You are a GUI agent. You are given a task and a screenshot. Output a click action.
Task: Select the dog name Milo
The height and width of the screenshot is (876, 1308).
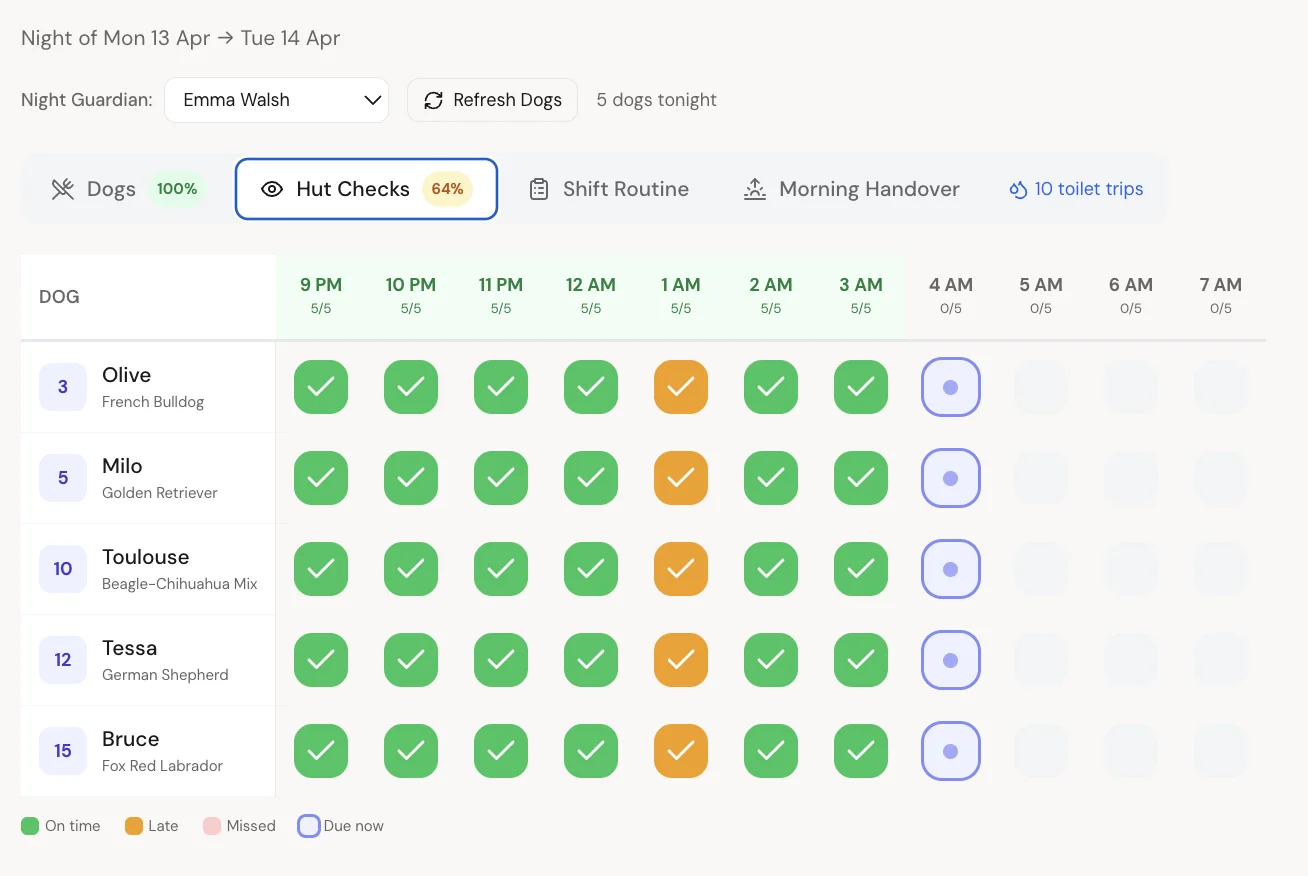pyautogui.click(x=122, y=466)
